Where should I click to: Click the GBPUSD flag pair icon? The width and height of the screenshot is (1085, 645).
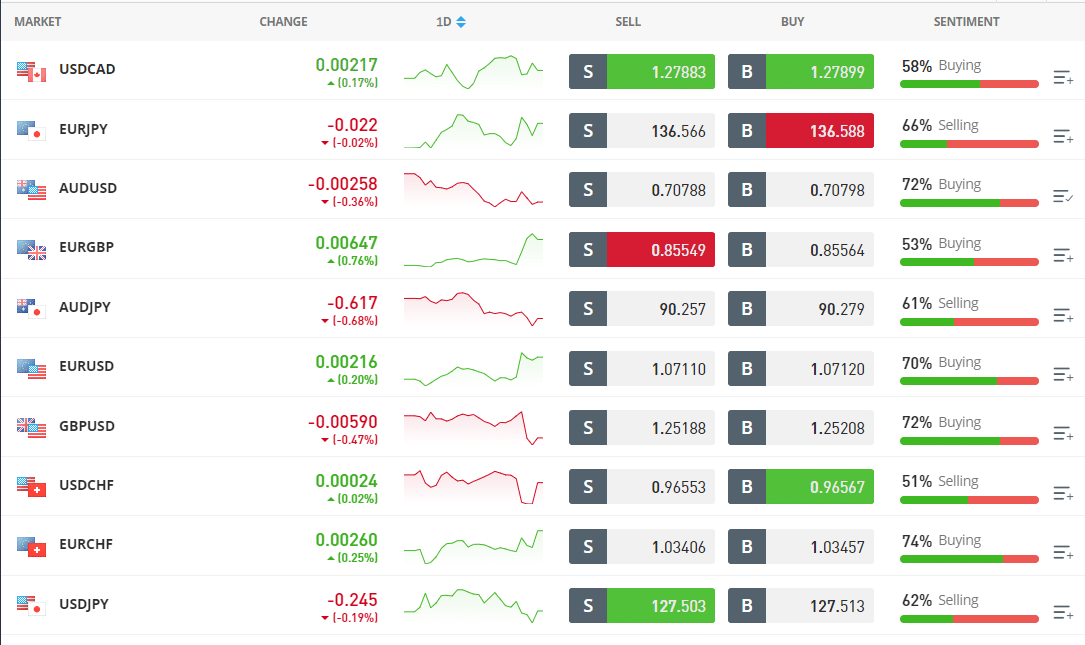coord(32,427)
